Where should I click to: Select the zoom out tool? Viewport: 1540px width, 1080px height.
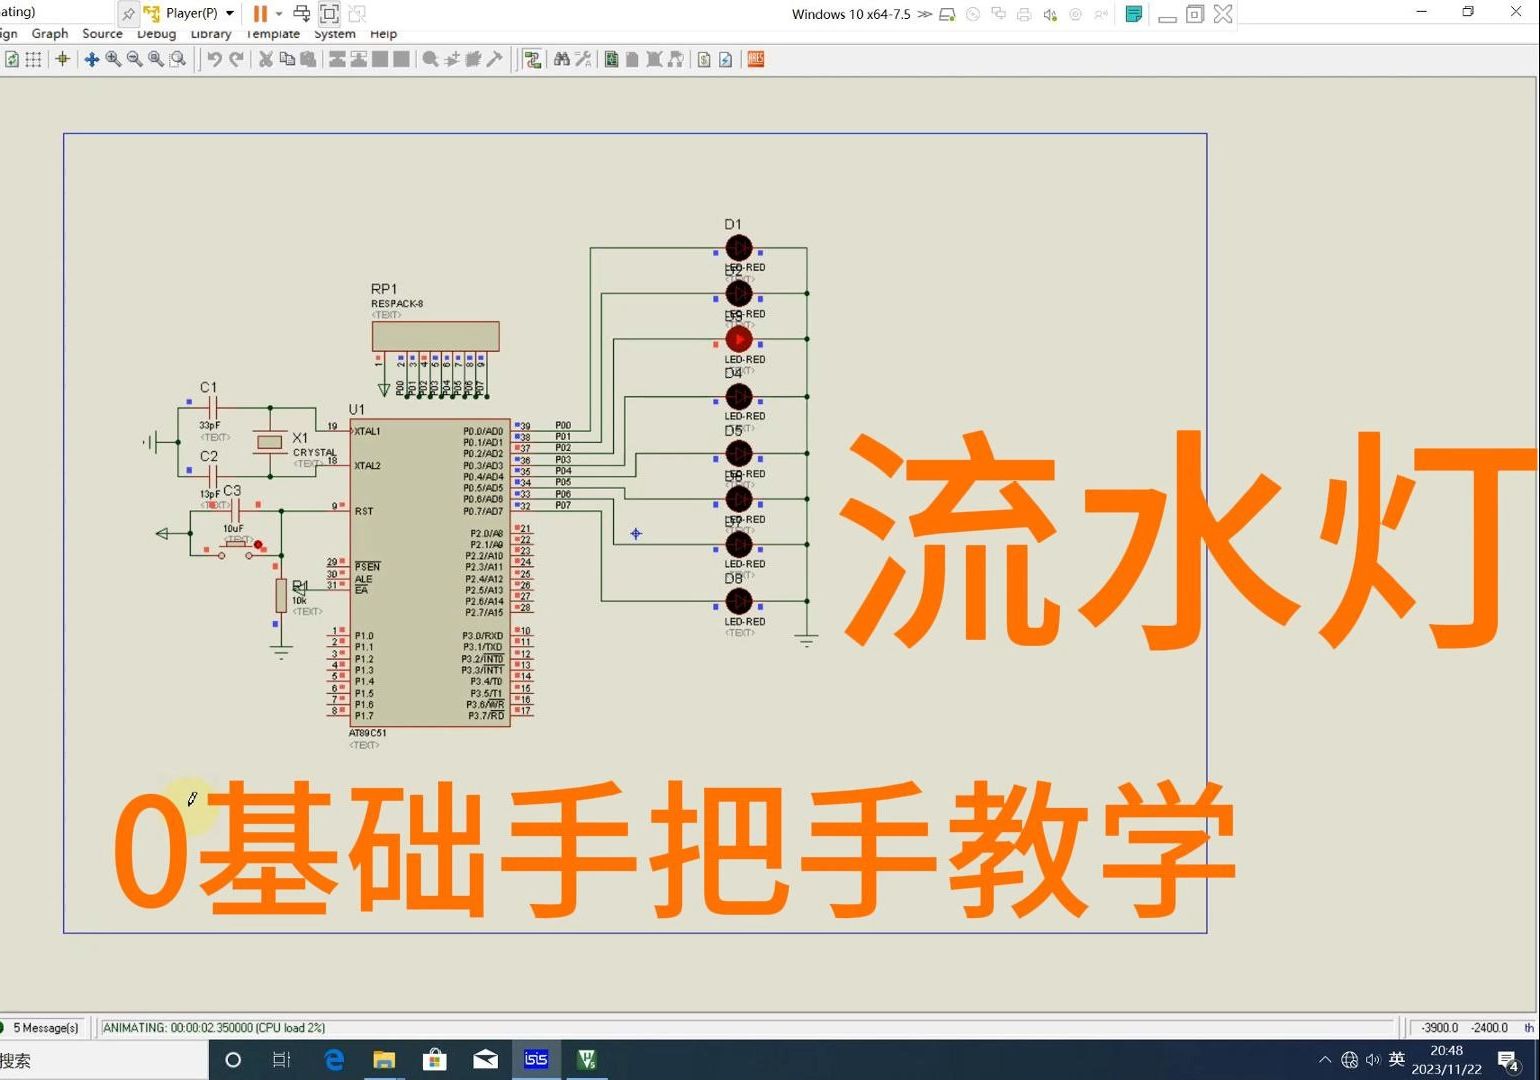134,59
